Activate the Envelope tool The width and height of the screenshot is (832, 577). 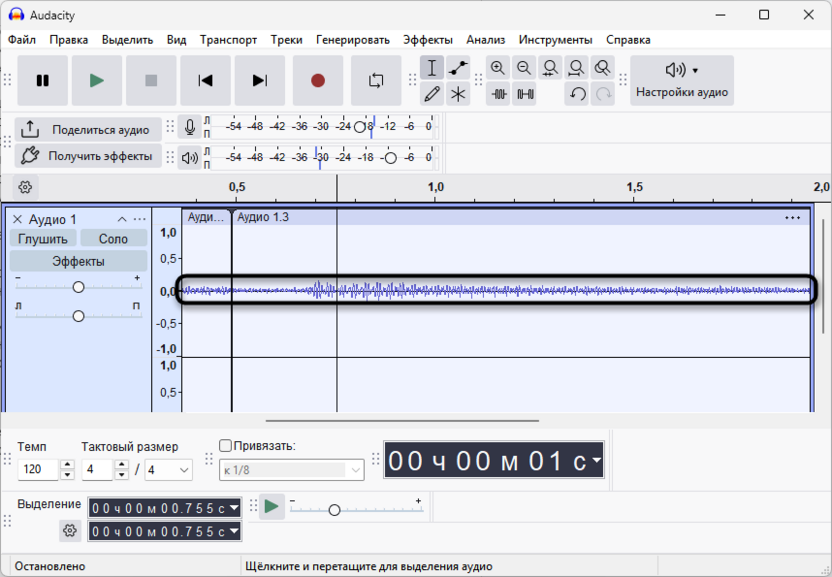tap(458, 68)
